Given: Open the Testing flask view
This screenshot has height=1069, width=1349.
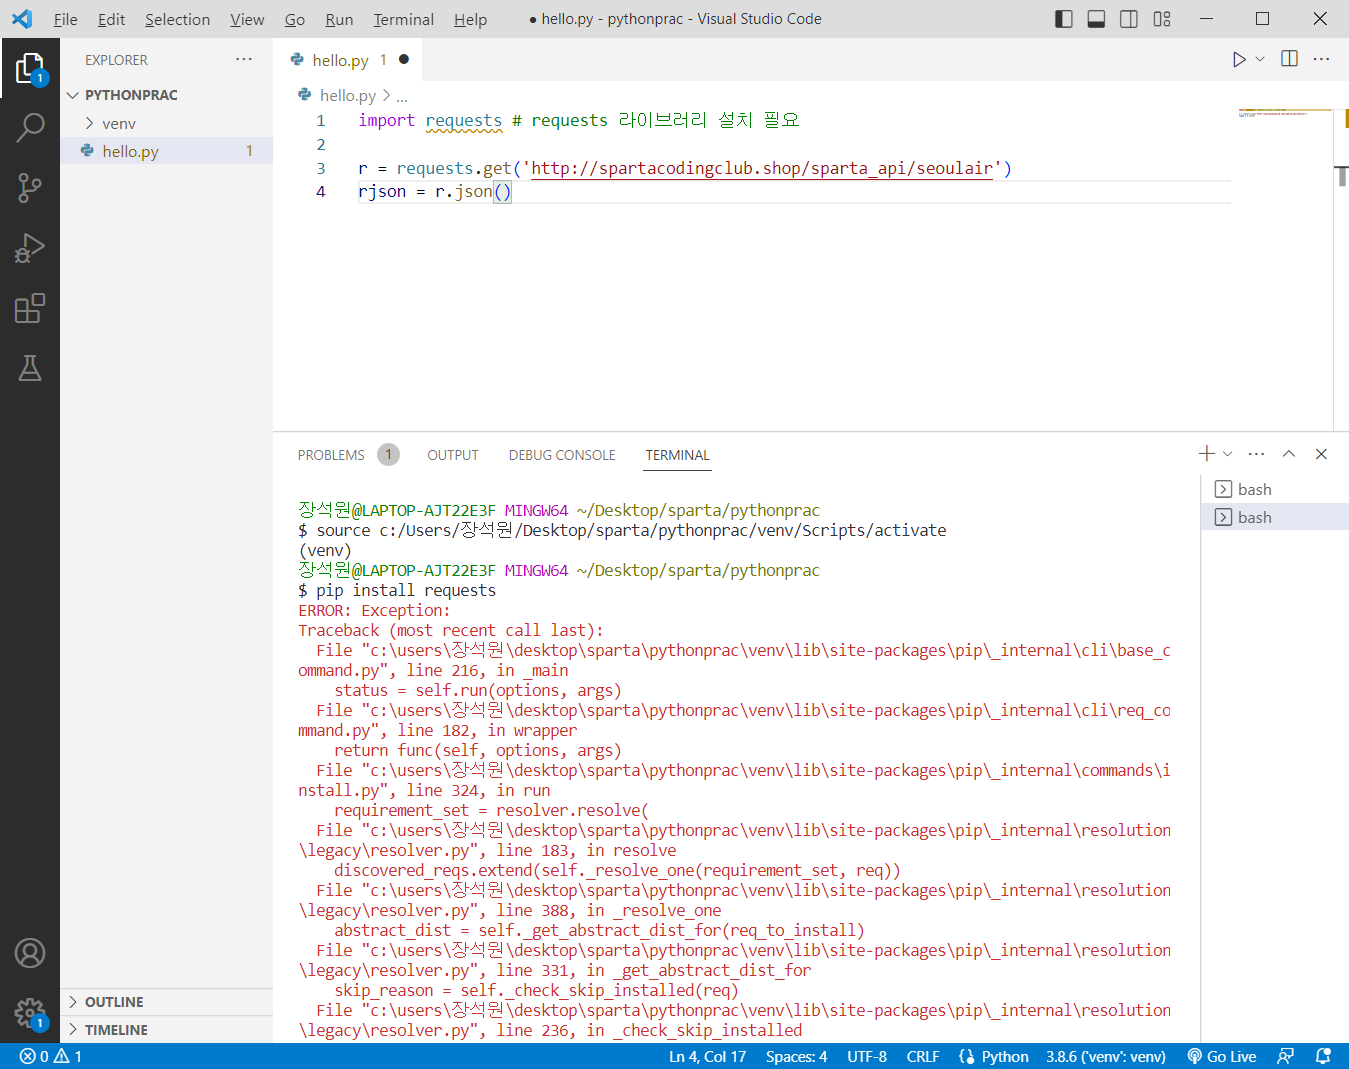Looking at the screenshot, I should click(x=30, y=368).
